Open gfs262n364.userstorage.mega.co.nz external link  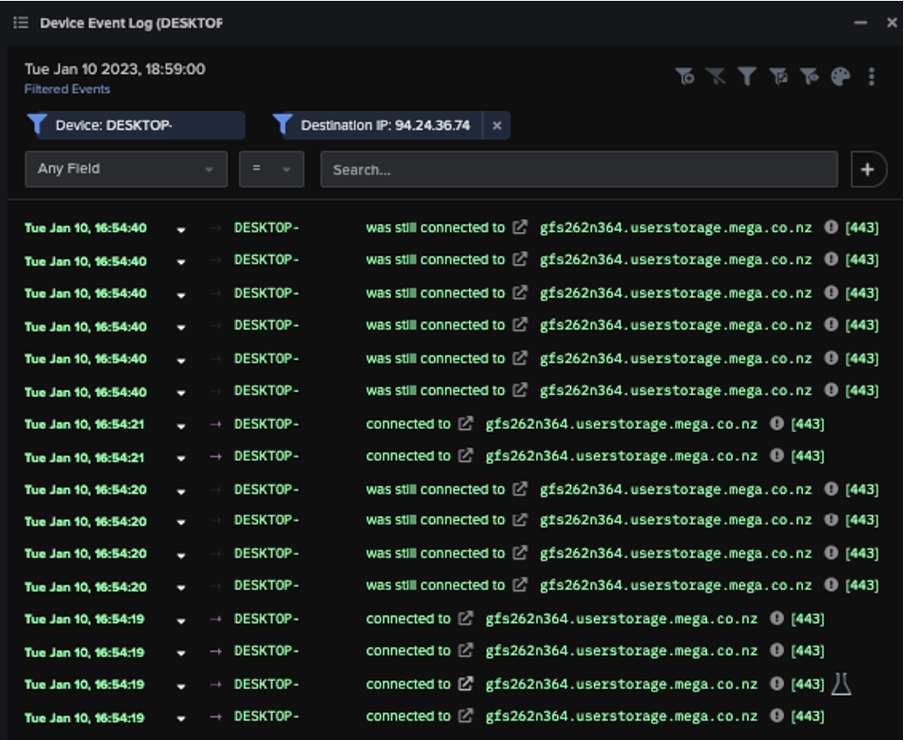click(x=519, y=227)
